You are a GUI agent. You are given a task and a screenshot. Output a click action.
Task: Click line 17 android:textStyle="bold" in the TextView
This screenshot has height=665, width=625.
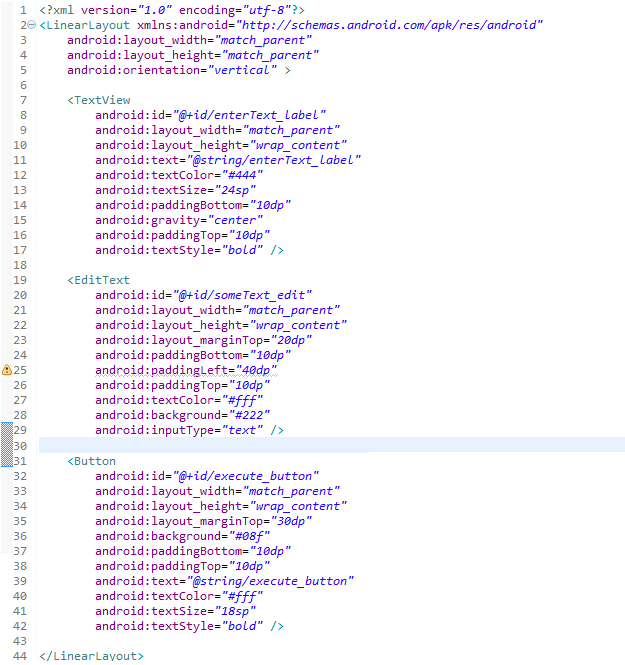coord(189,250)
